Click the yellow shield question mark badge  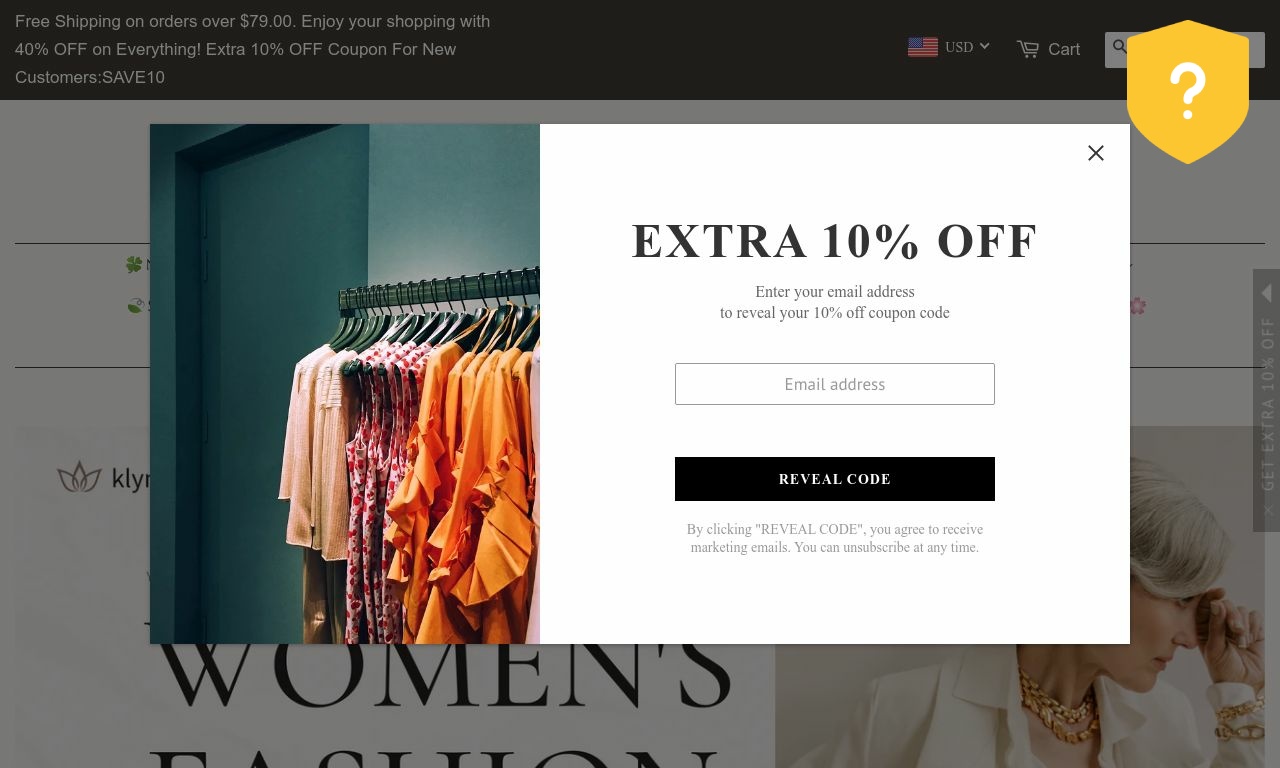(x=1188, y=92)
